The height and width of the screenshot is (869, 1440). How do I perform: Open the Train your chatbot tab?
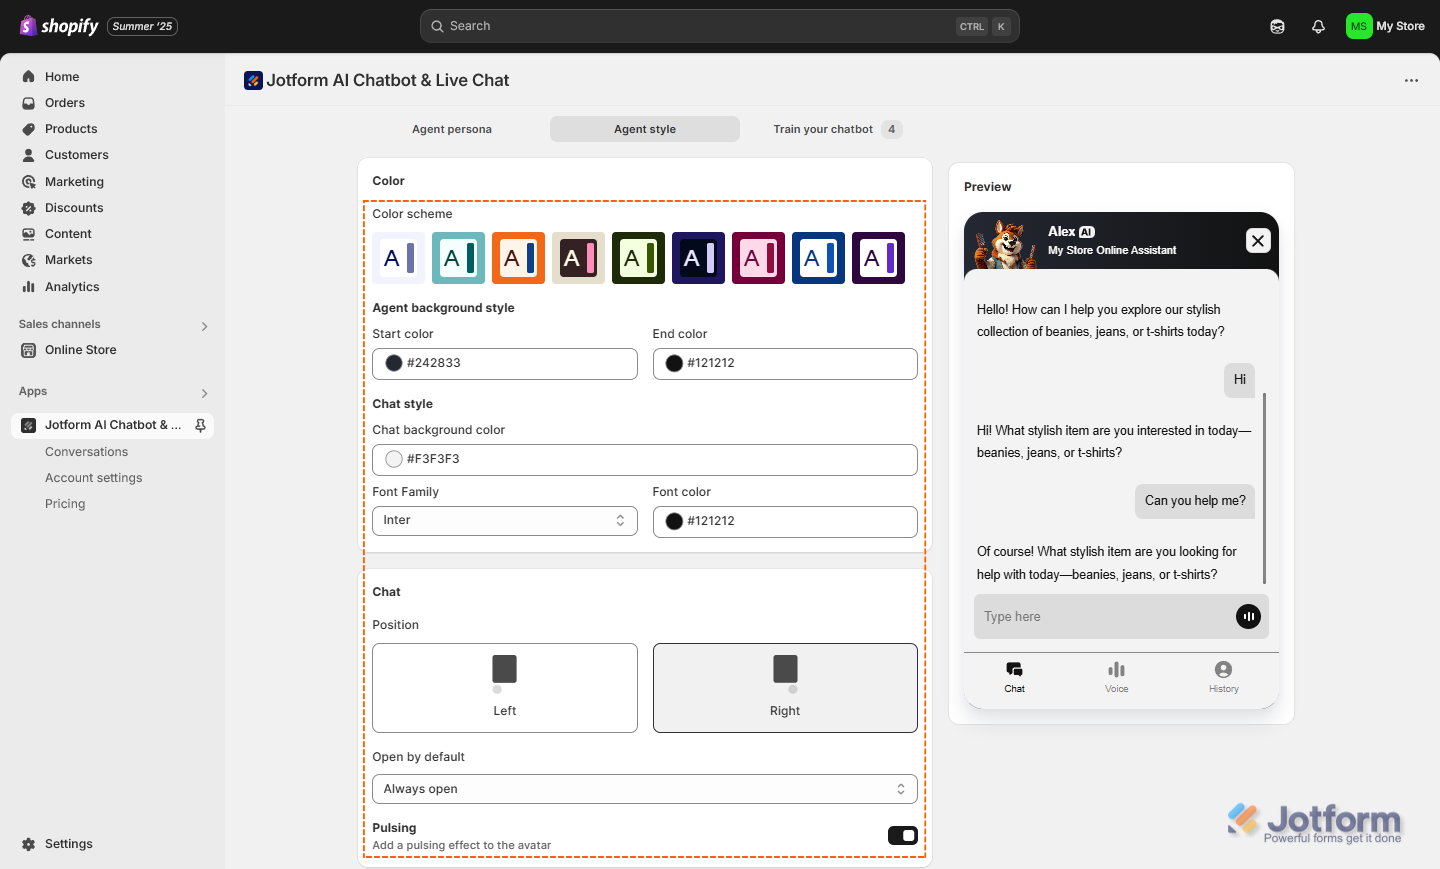click(837, 129)
